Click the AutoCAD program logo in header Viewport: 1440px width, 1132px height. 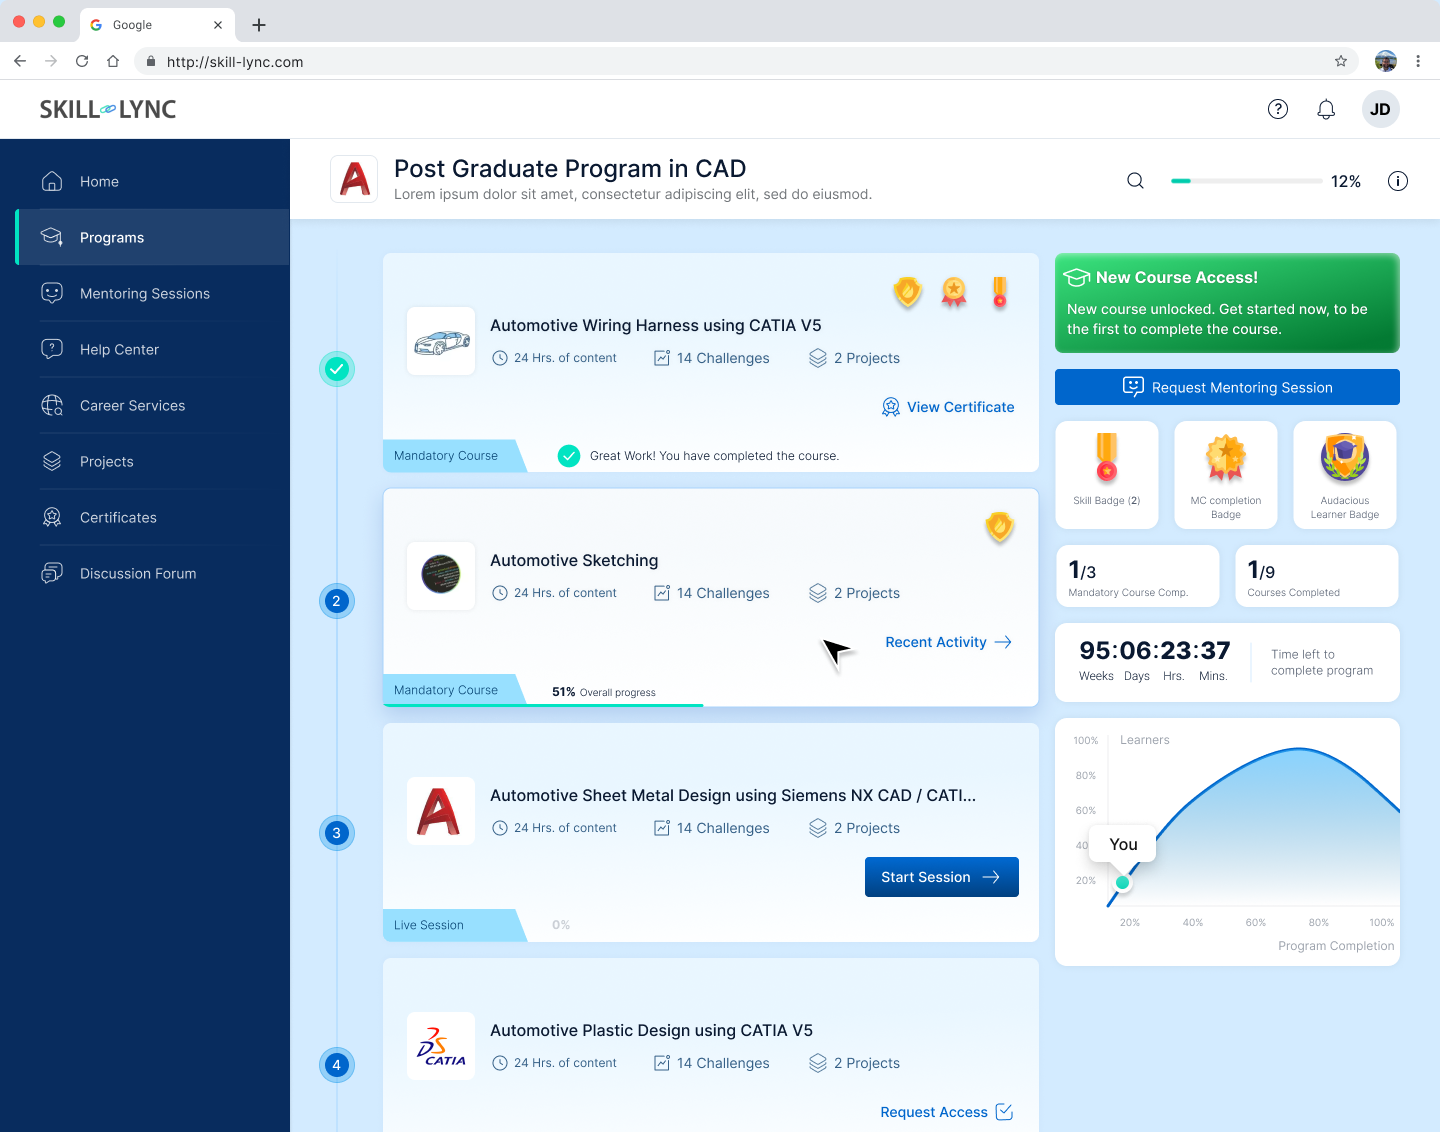pos(354,179)
